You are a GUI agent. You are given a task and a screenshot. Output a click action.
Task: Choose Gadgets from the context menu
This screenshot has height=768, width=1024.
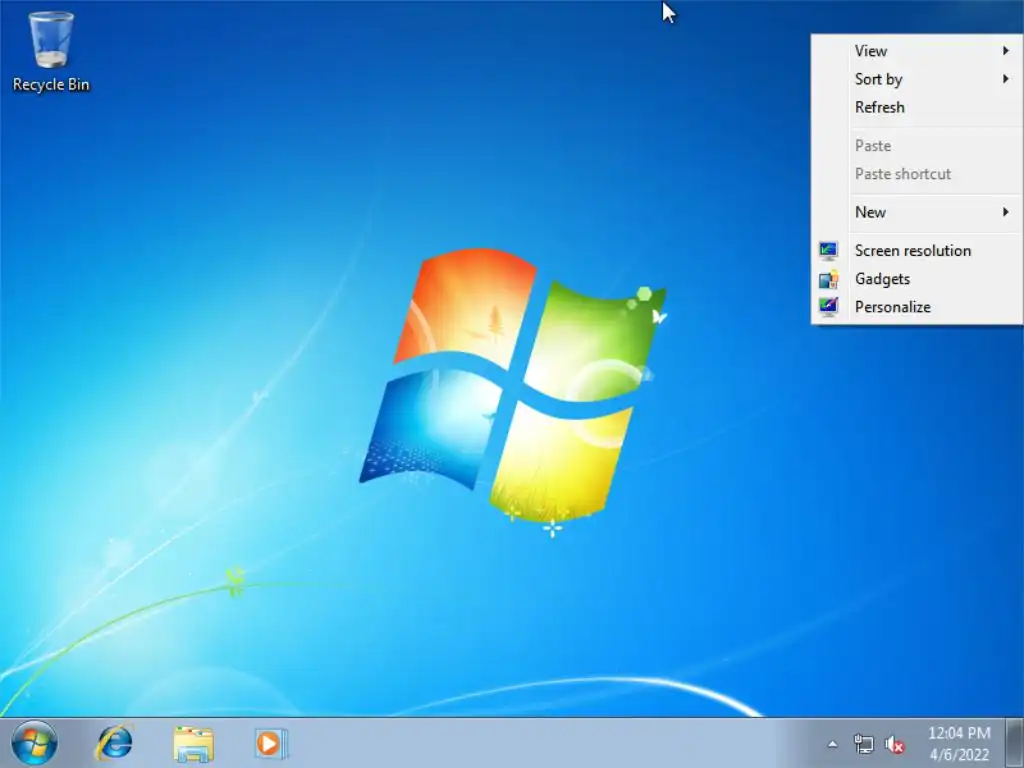(917, 279)
